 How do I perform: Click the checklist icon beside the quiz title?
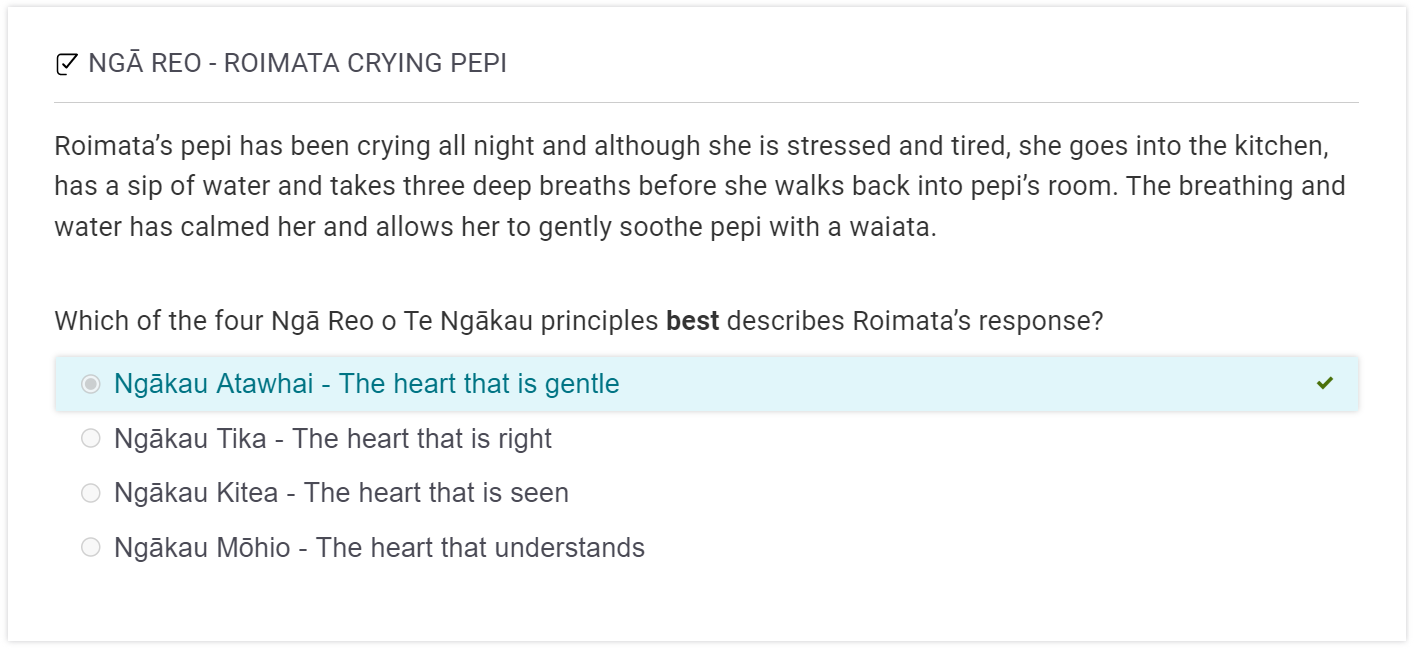click(x=66, y=65)
